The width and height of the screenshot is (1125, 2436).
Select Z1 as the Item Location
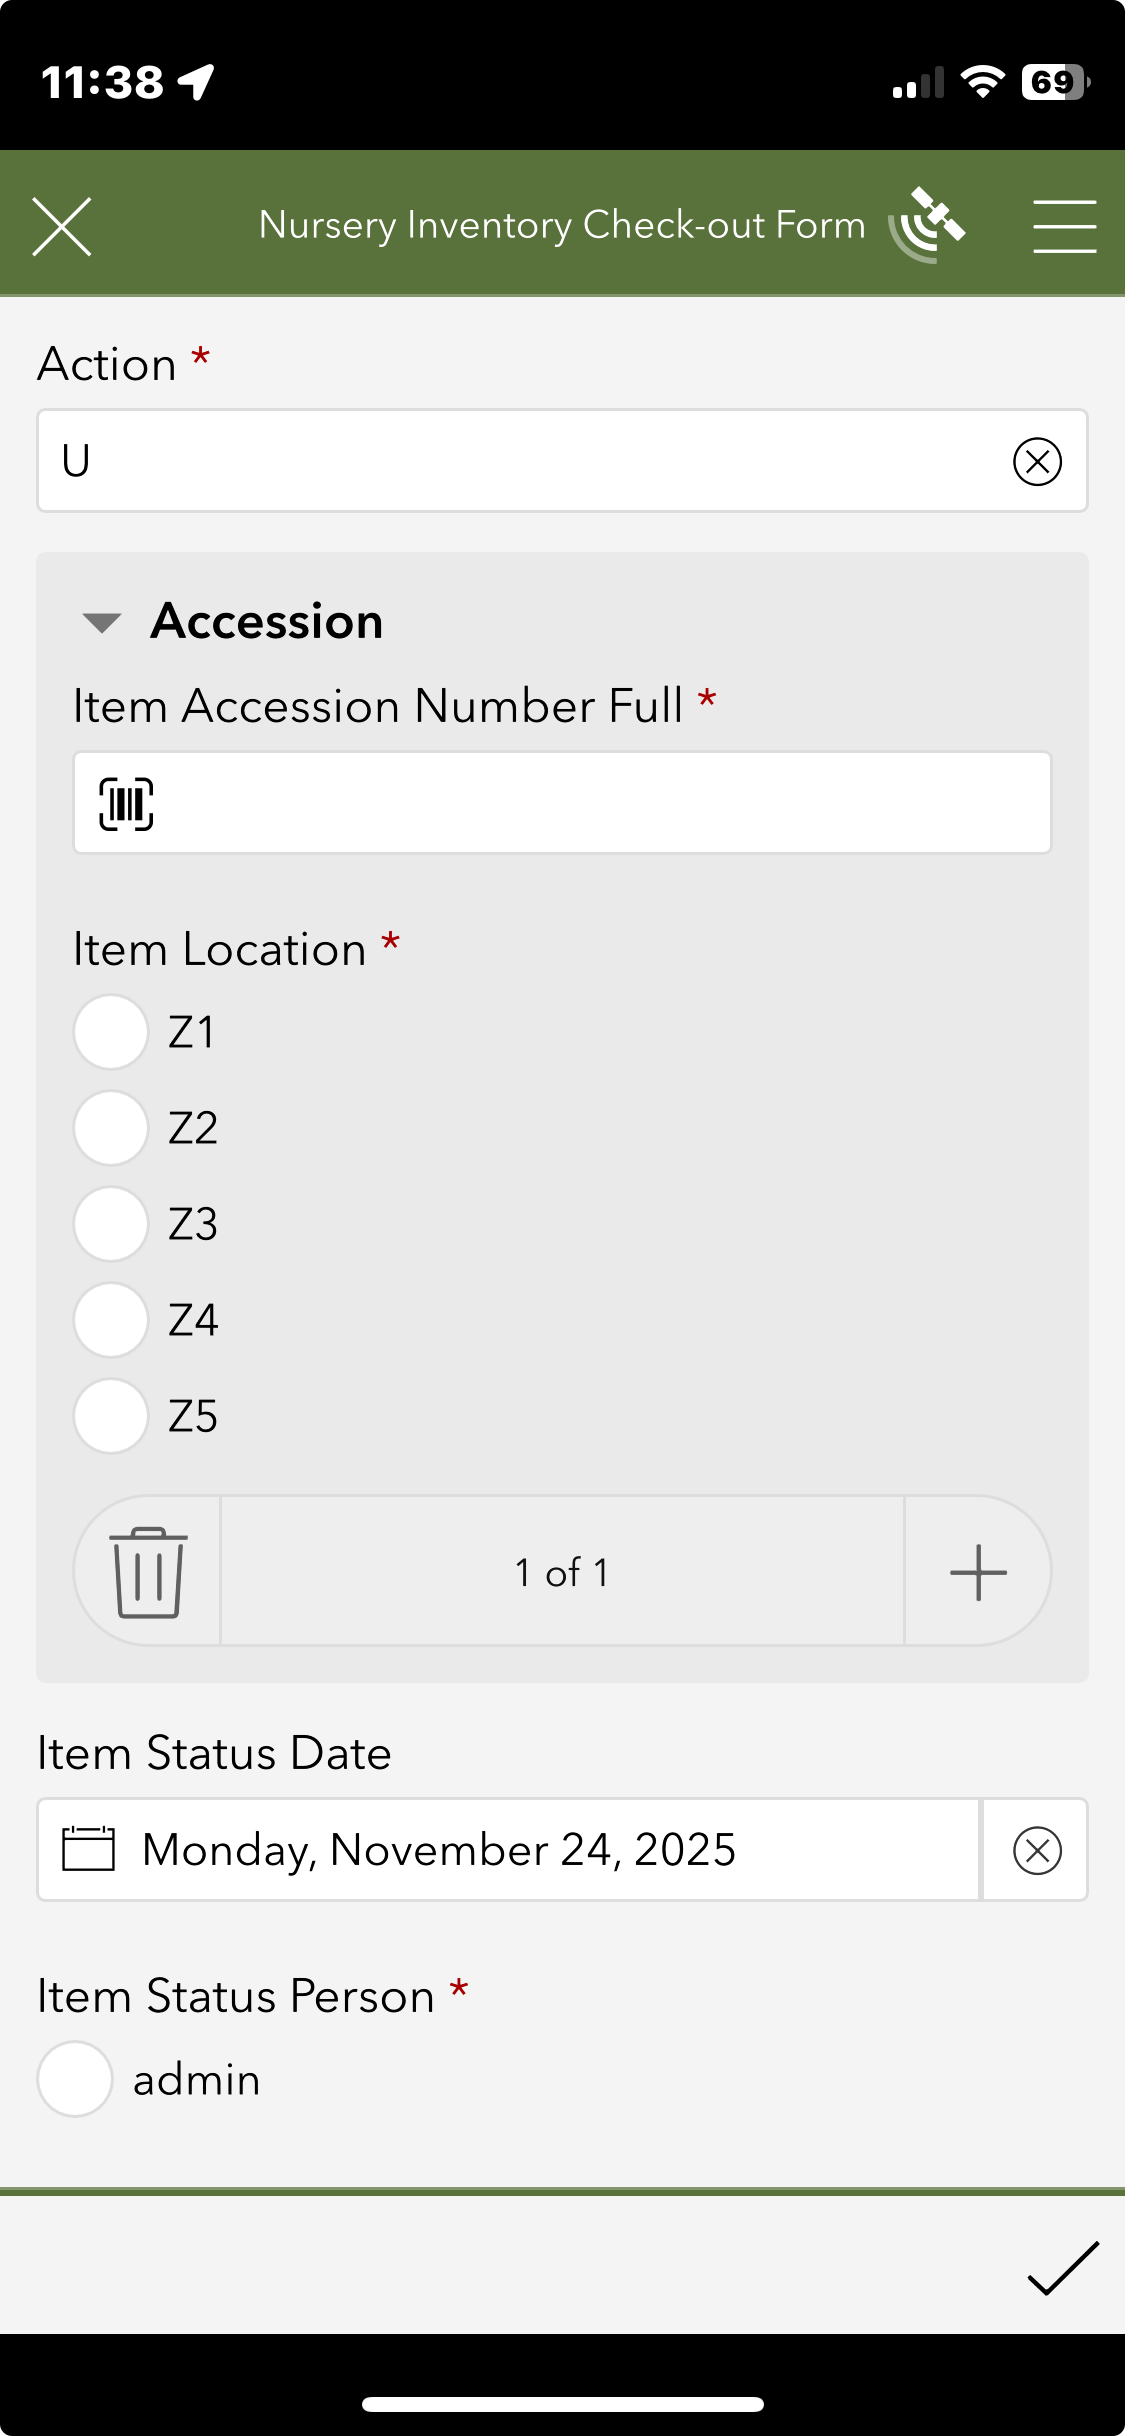[110, 1031]
